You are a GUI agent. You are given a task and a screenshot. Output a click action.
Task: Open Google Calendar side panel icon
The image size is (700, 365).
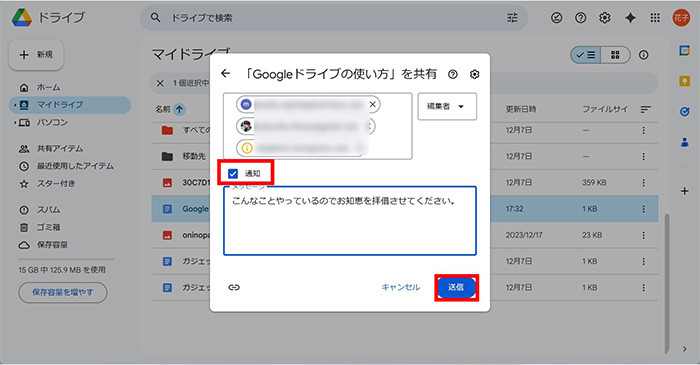tap(684, 50)
